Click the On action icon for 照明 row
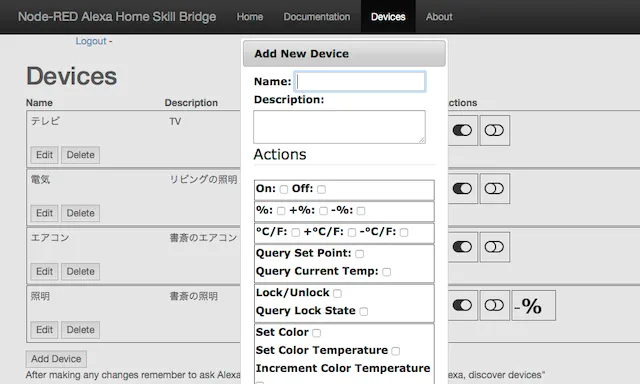This screenshot has width=640, height=384. (462, 305)
